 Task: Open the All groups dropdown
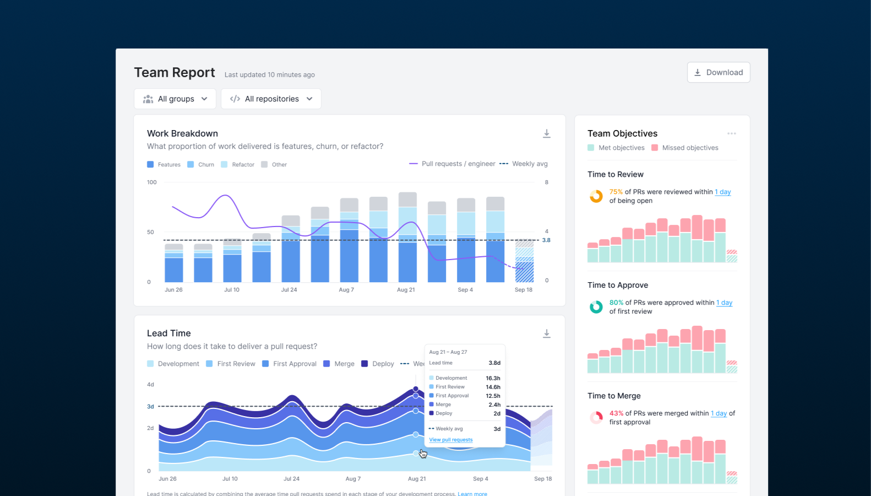click(x=175, y=99)
